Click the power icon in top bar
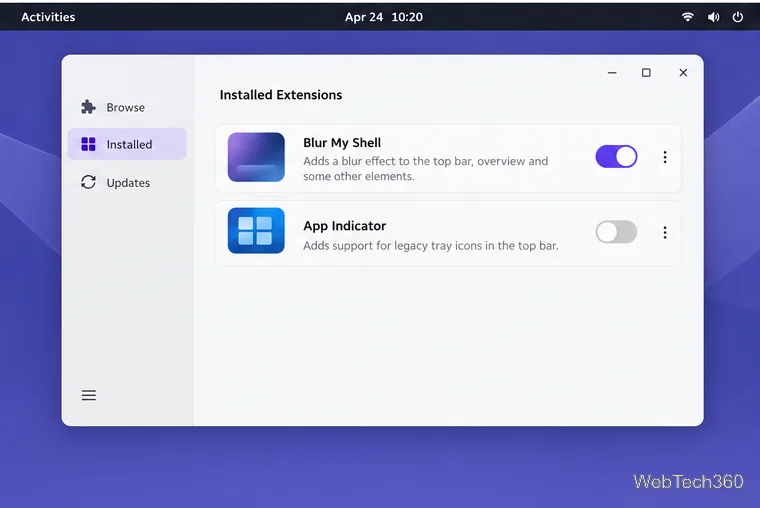This screenshot has width=760, height=508. (x=738, y=17)
